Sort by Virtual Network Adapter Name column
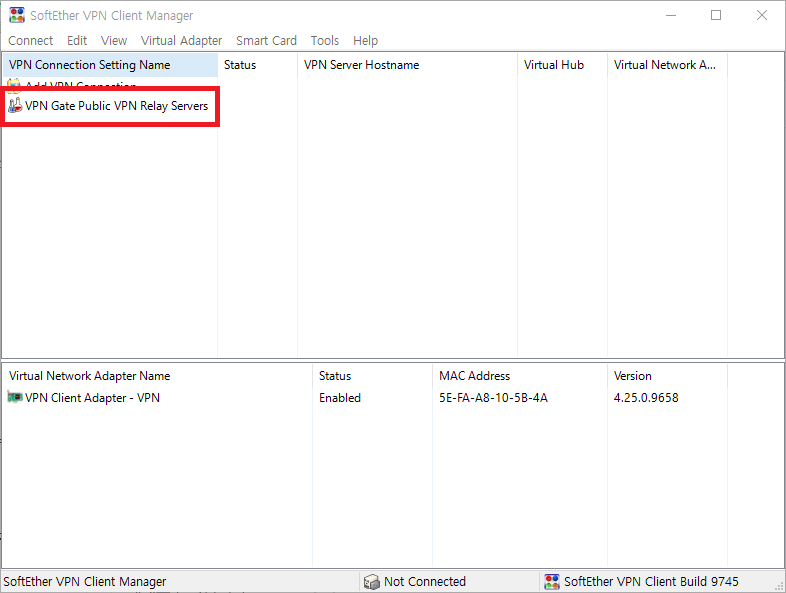 coord(157,376)
